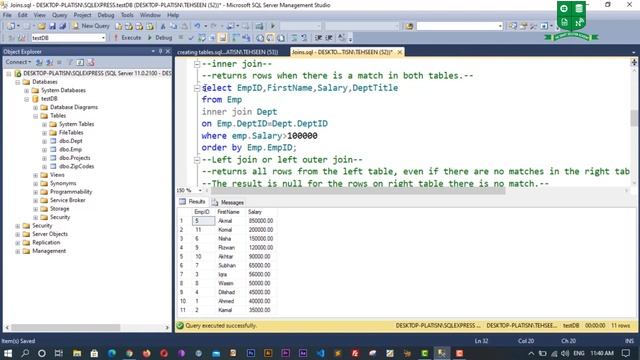Expand the Views folder node
This screenshot has width=640, height=360.
(x=36, y=175)
